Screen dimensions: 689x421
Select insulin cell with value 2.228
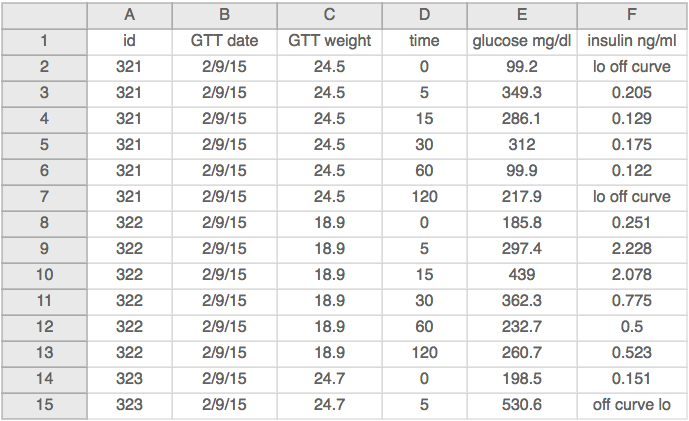coord(631,249)
